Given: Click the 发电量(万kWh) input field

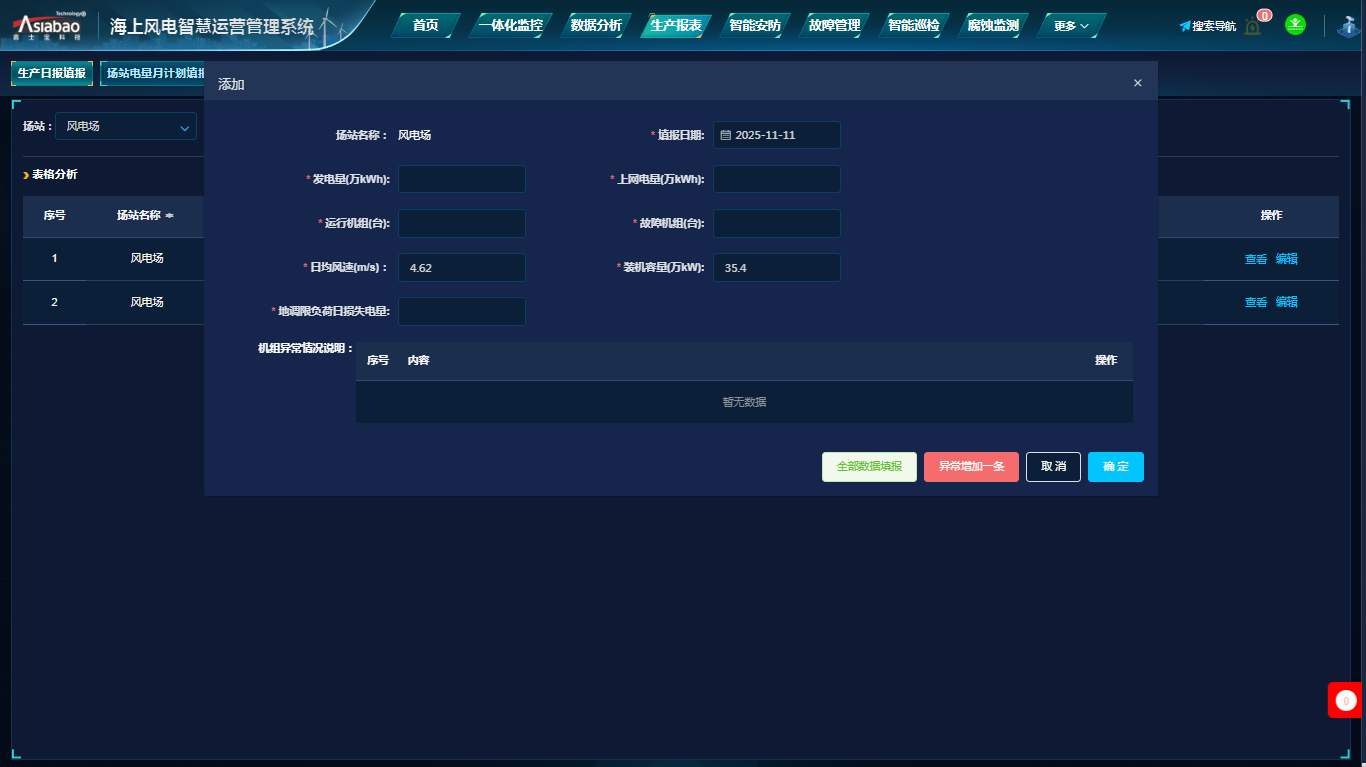Looking at the screenshot, I should click(461, 179).
